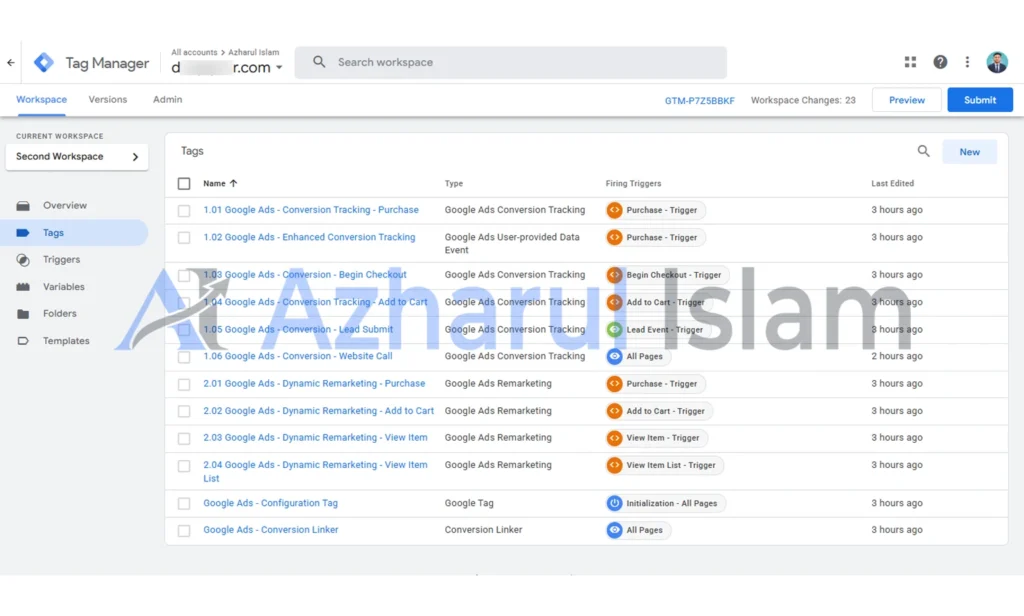This screenshot has width=1024, height=616.
Task: Click the Workspace Changes: 23 text
Action: [x=803, y=100]
